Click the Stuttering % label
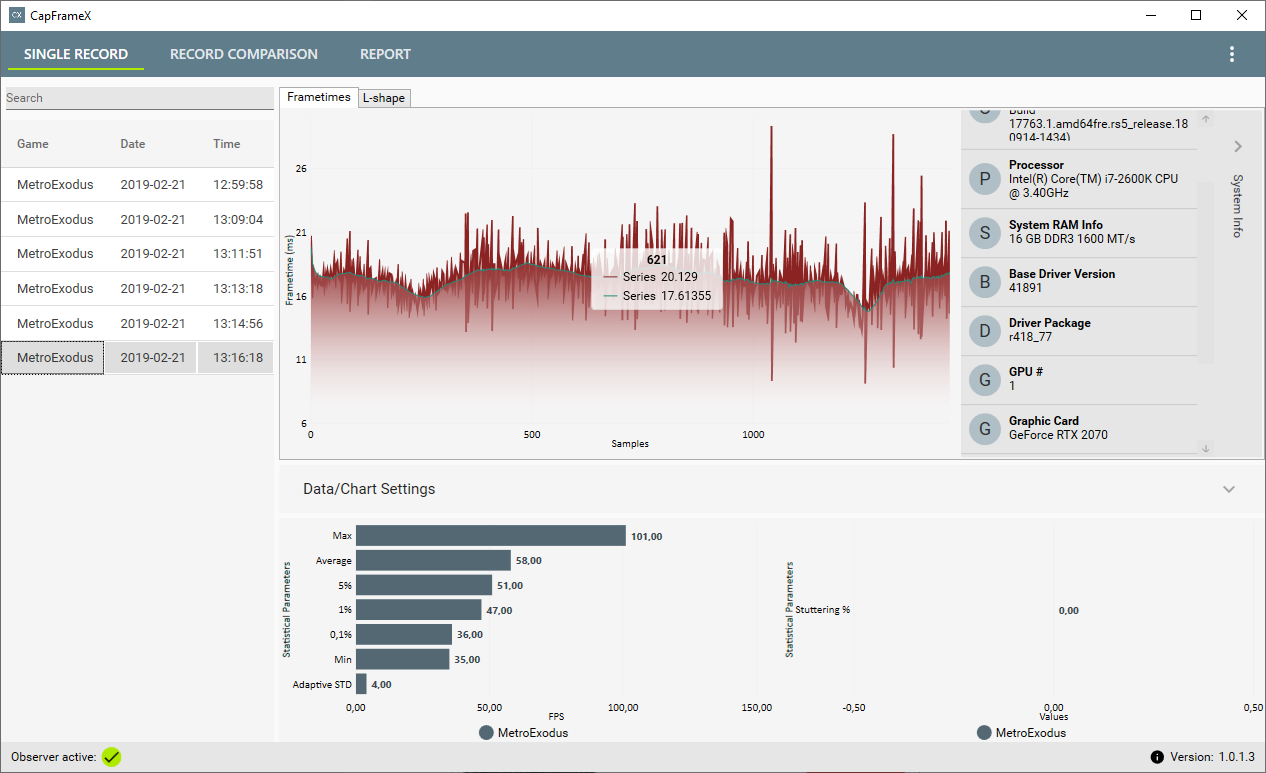This screenshot has width=1266, height=773. (823, 610)
